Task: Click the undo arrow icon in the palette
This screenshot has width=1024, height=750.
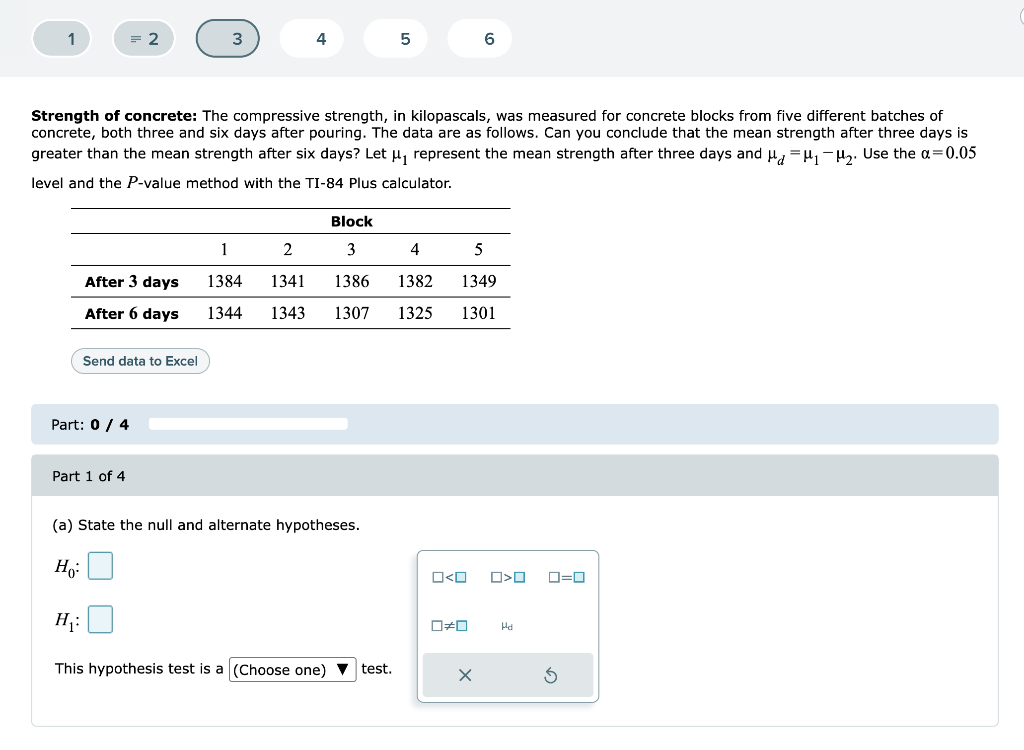Action: click(x=551, y=675)
